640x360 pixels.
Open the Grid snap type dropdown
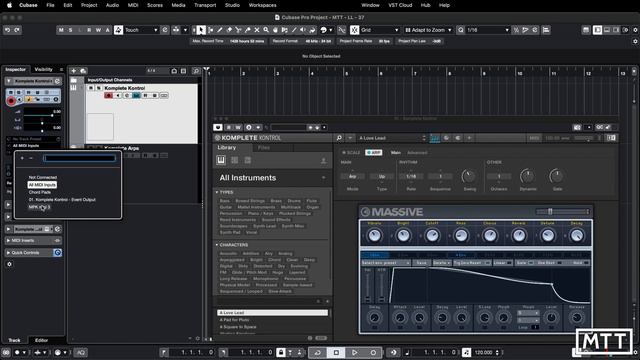[380, 30]
